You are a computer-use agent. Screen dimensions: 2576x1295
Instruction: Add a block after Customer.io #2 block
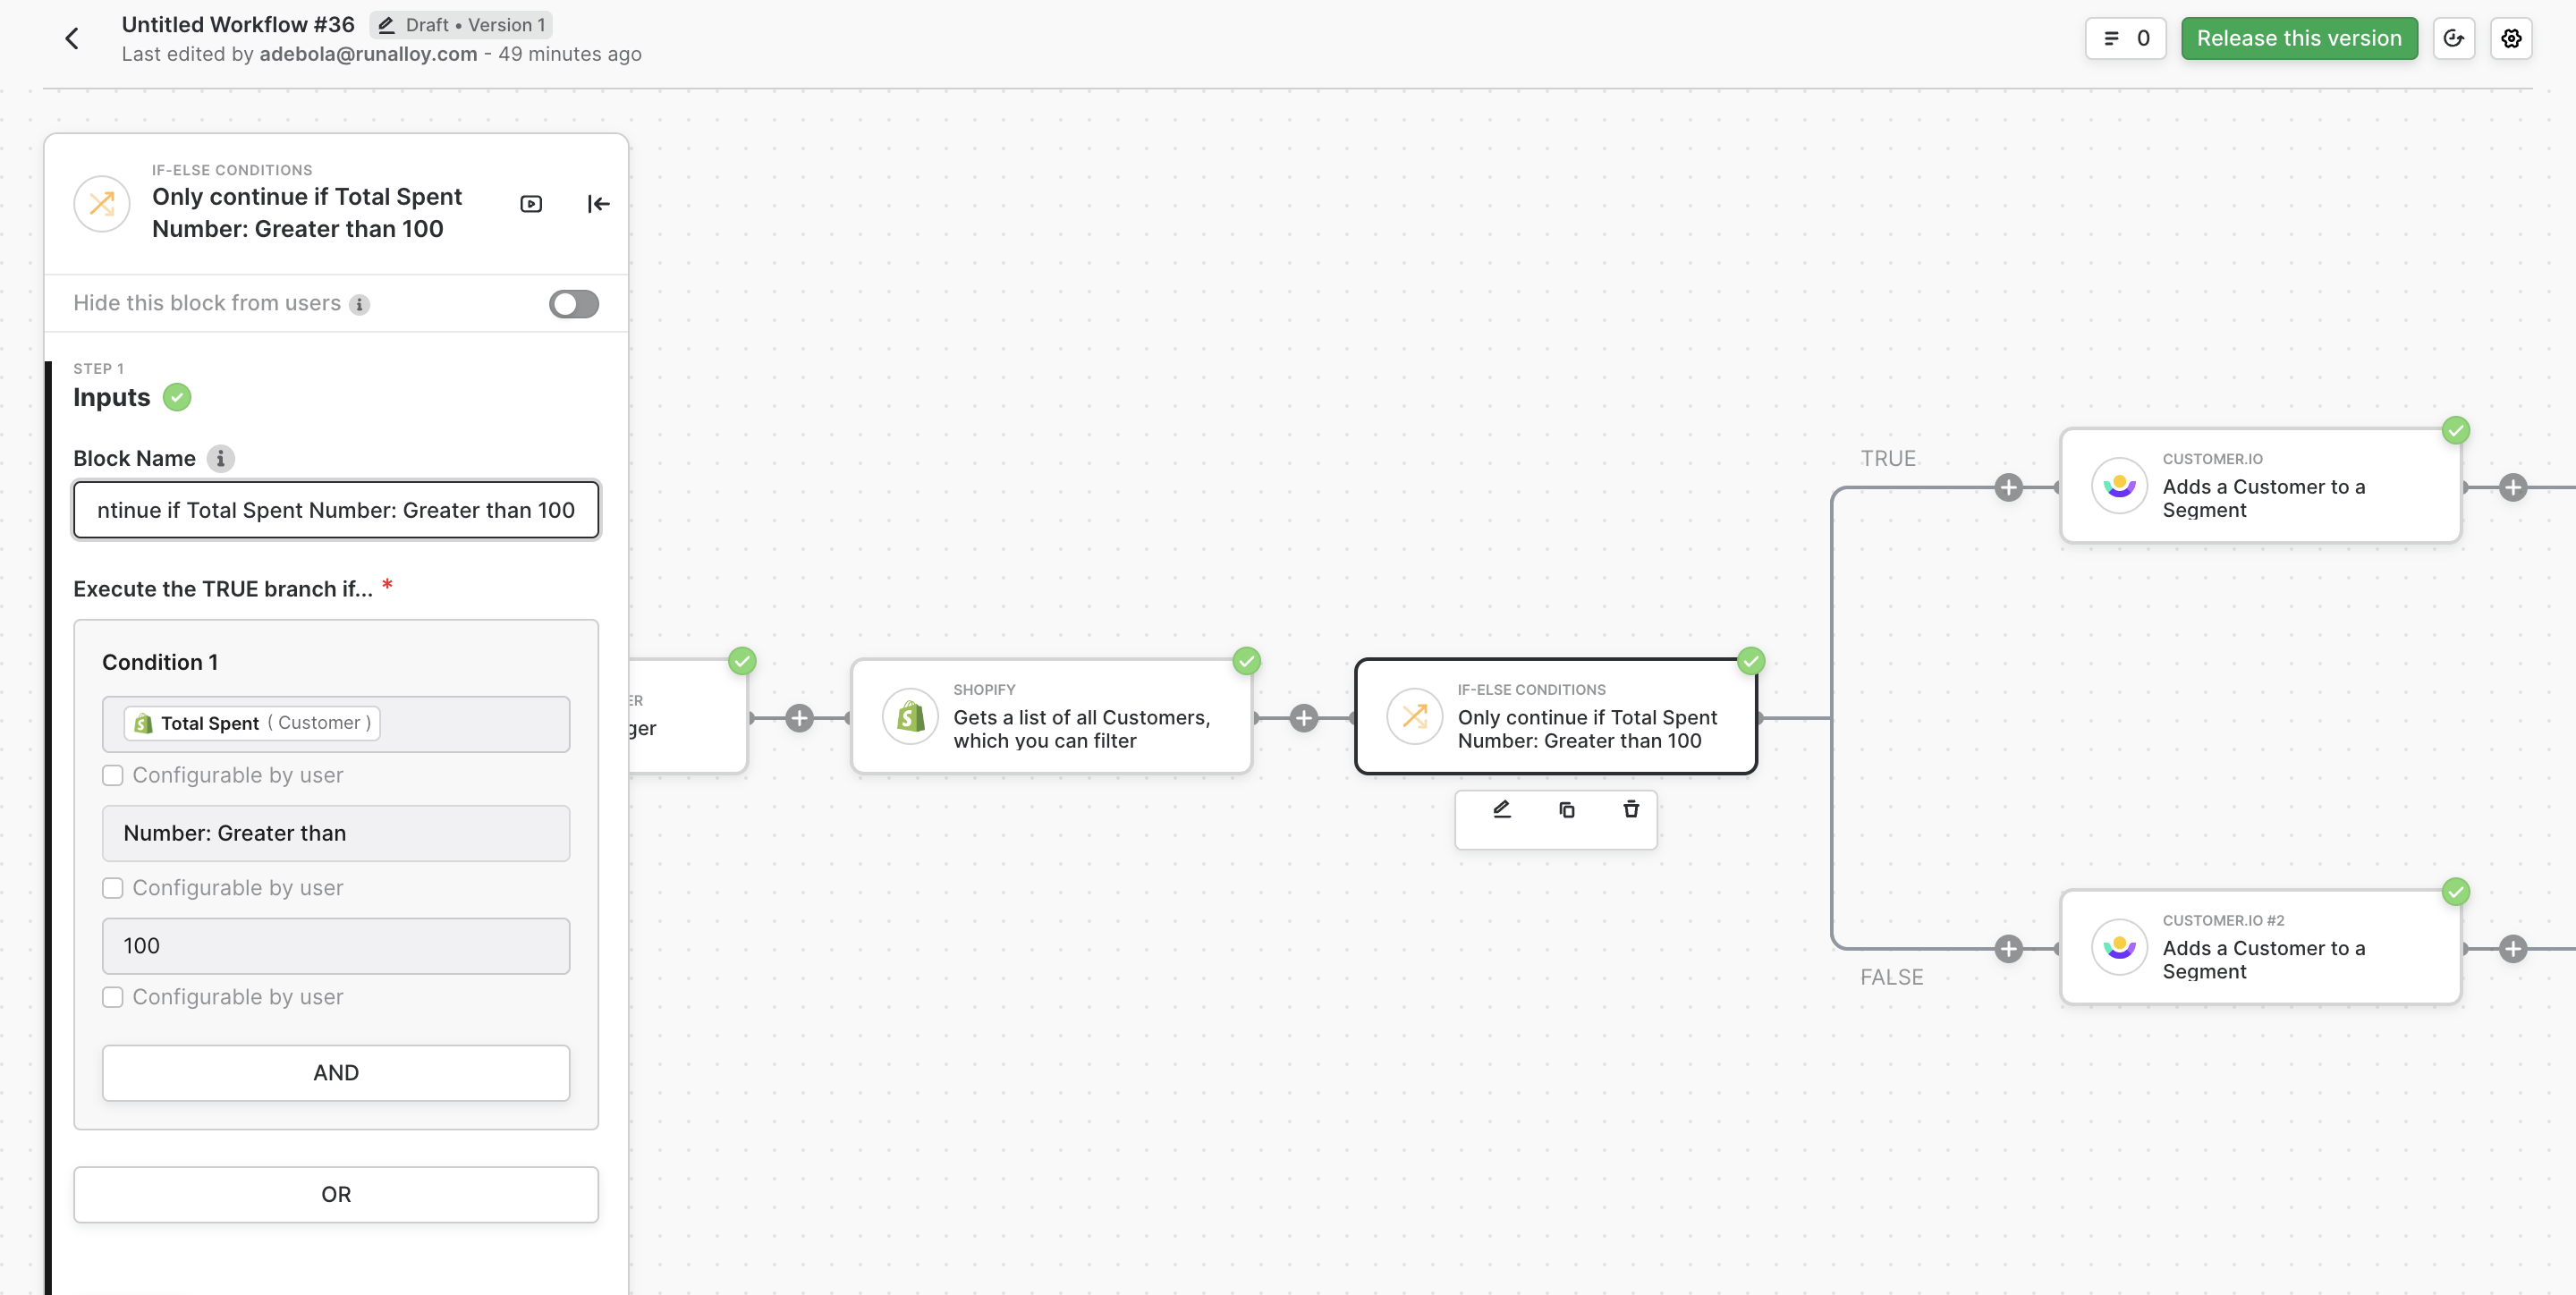pyautogui.click(x=2513, y=949)
